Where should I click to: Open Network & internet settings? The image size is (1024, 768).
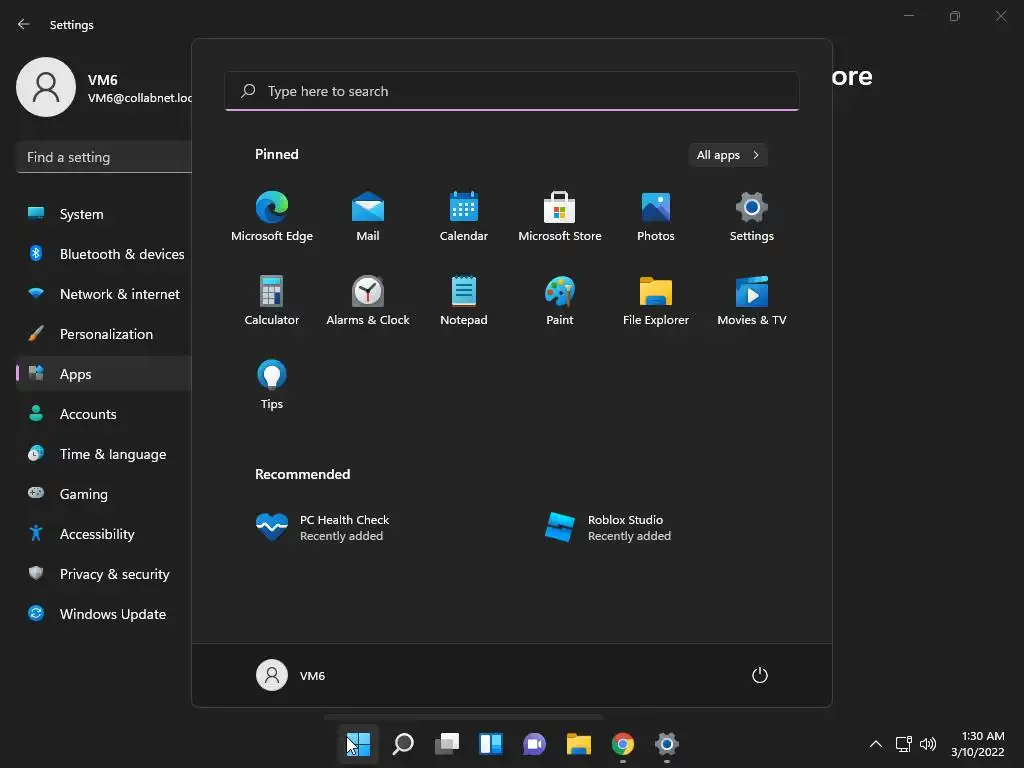coord(103,294)
